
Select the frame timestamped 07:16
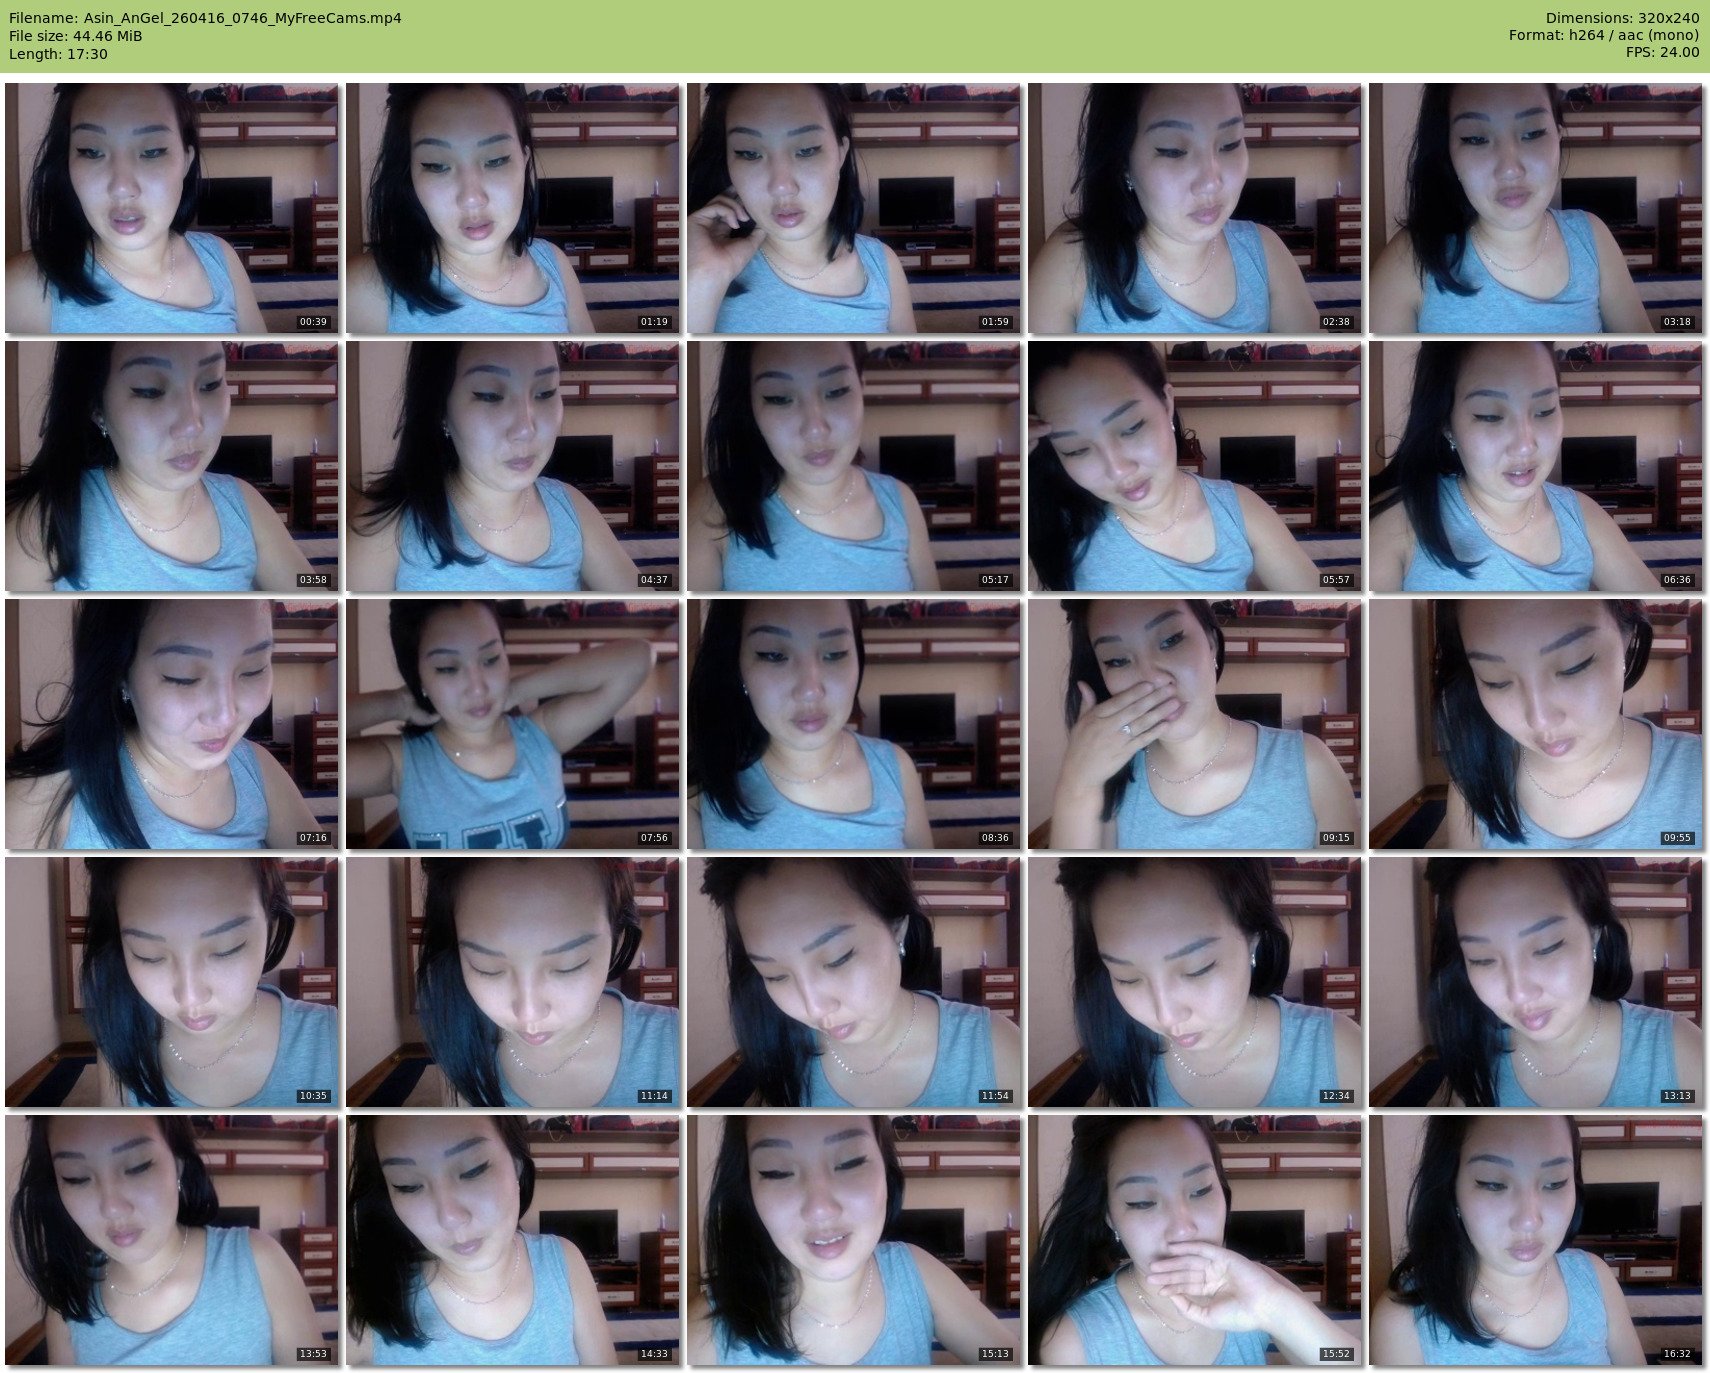click(x=171, y=724)
